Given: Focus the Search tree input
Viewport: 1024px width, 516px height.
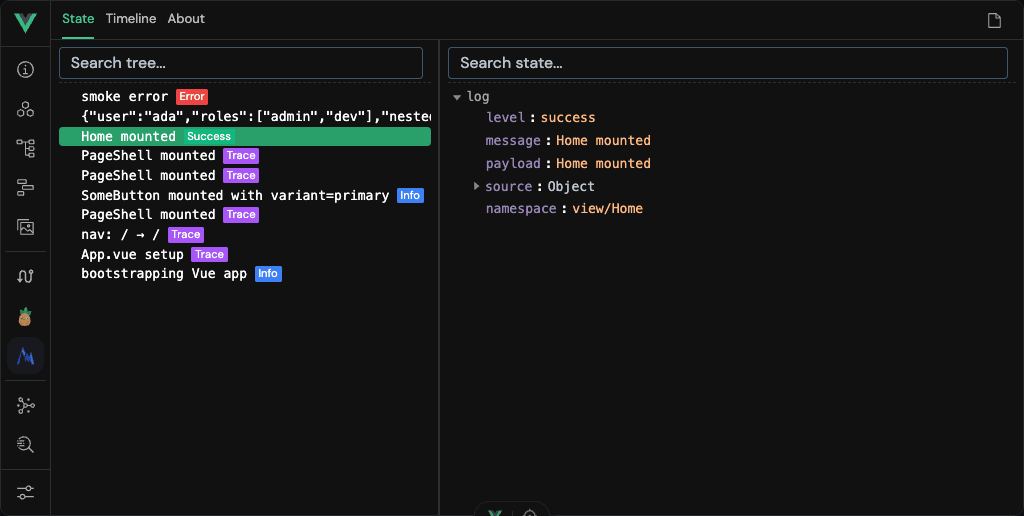Looking at the screenshot, I should [241, 63].
